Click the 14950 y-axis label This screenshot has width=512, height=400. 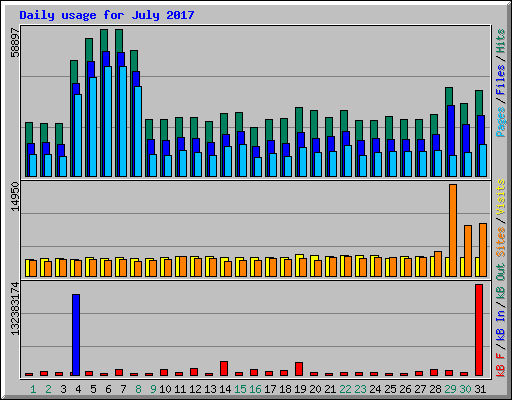pyautogui.click(x=15, y=196)
